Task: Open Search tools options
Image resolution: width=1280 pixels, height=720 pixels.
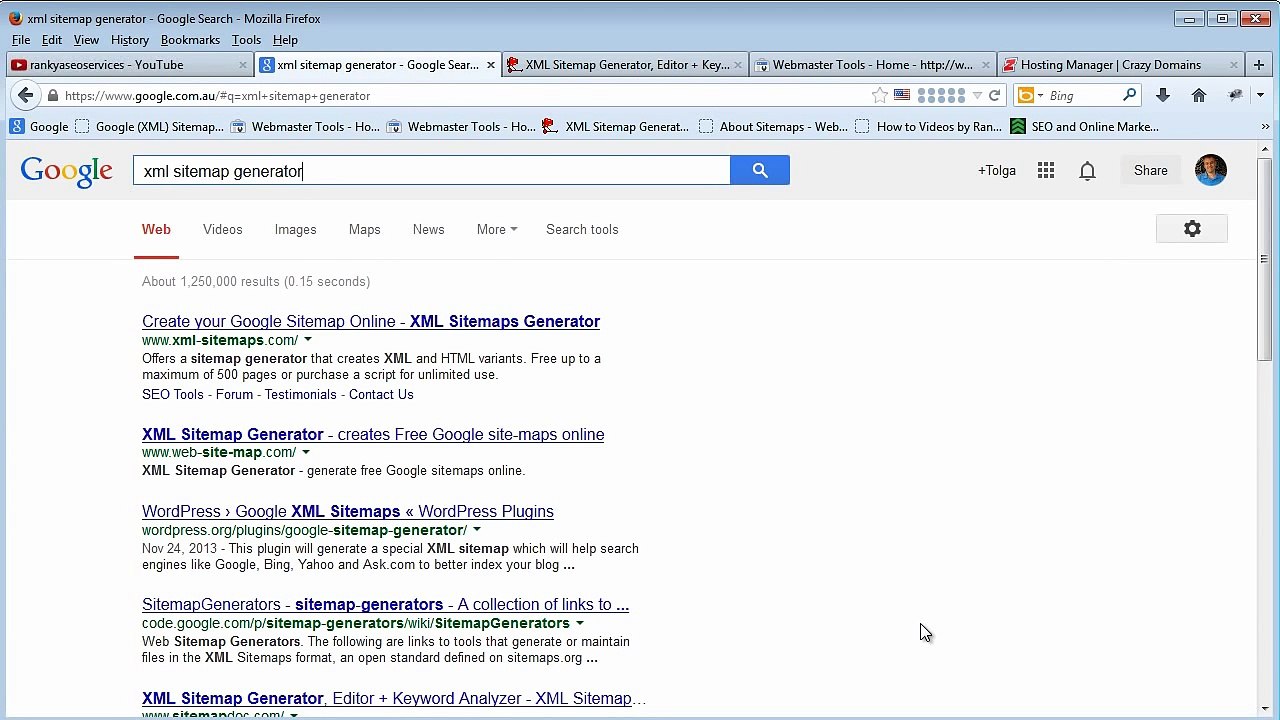Action: coord(582,230)
